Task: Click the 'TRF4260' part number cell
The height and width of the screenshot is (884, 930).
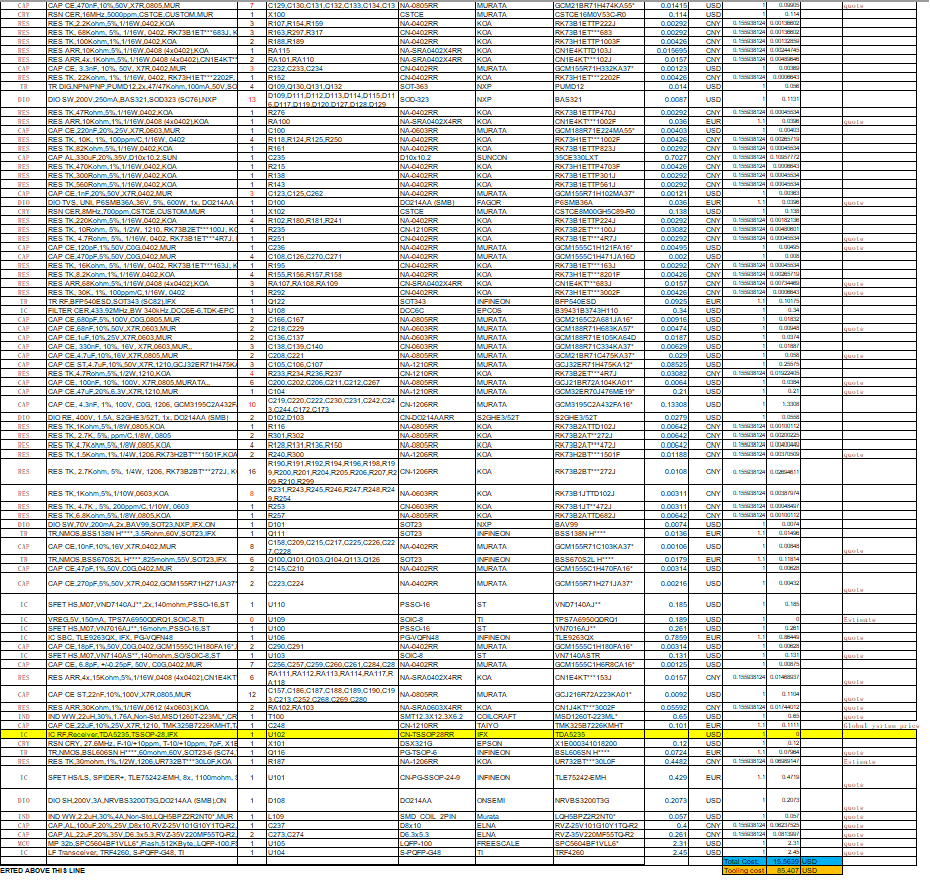Action: coord(598,853)
